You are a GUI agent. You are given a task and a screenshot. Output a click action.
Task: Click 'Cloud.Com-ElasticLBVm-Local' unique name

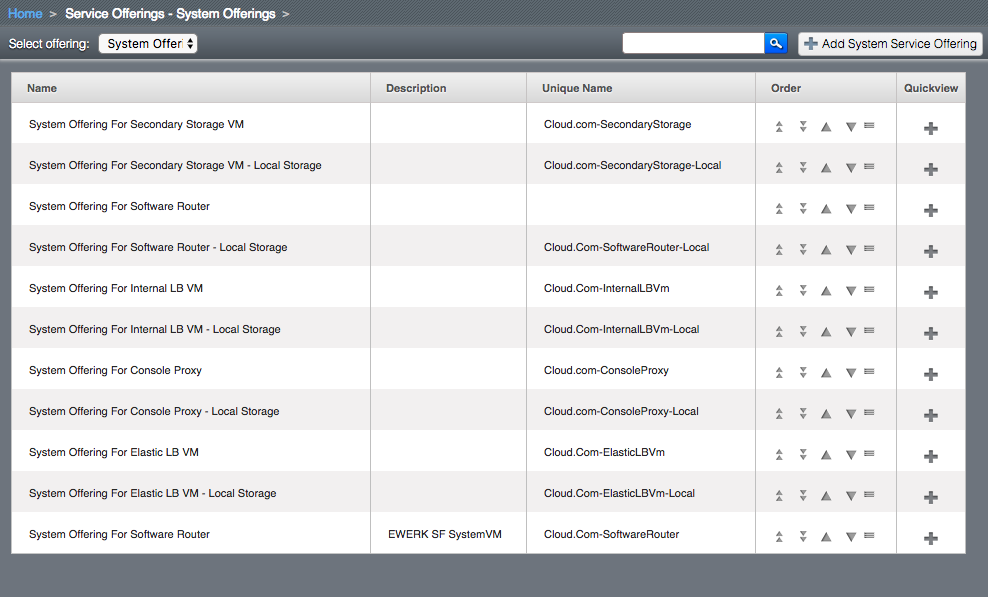click(619, 493)
